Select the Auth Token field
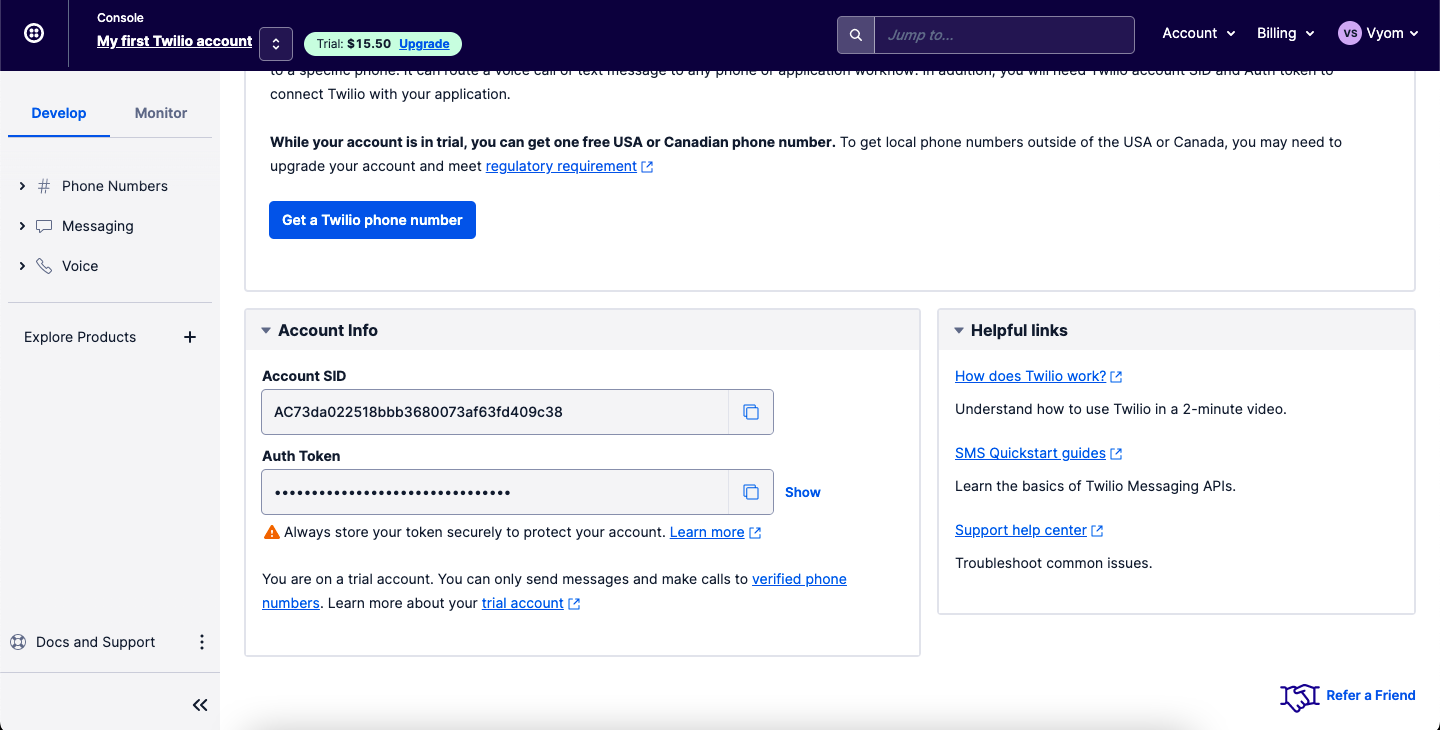 [495, 492]
